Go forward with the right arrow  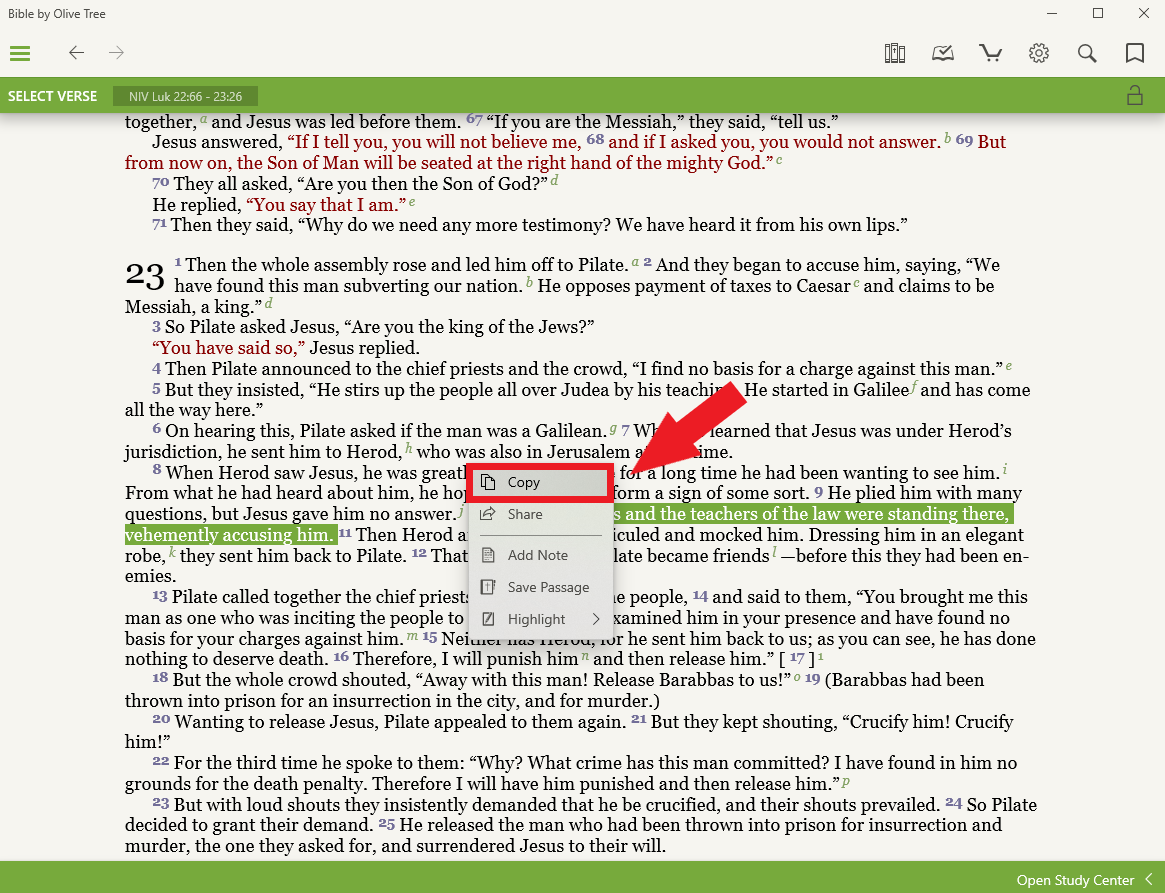(117, 53)
